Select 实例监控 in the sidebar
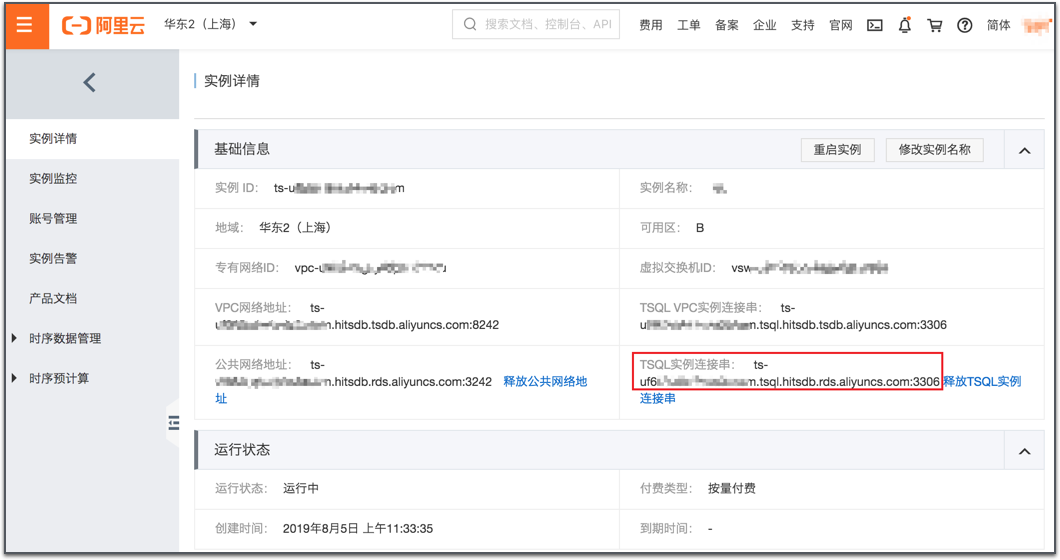This screenshot has width=1060, height=560. coord(92,179)
